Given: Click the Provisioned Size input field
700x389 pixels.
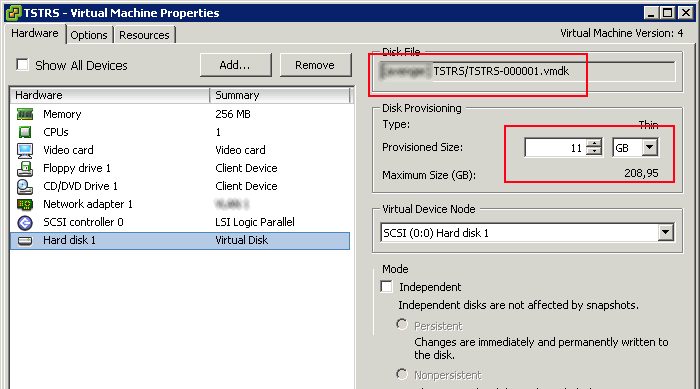Looking at the screenshot, I should [x=555, y=147].
